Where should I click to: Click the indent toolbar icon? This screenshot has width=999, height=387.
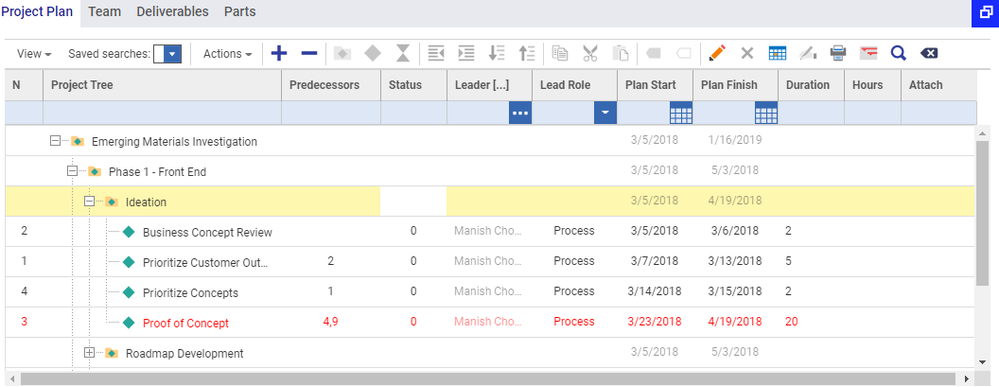point(466,54)
